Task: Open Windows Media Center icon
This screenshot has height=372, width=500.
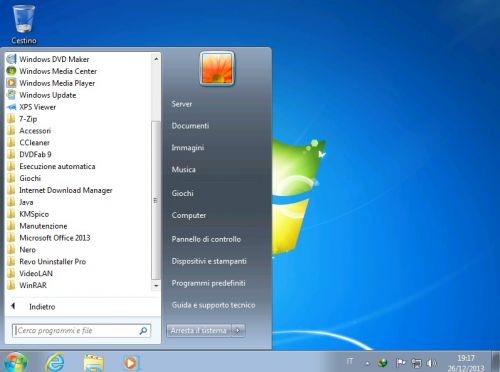Action: 11,71
